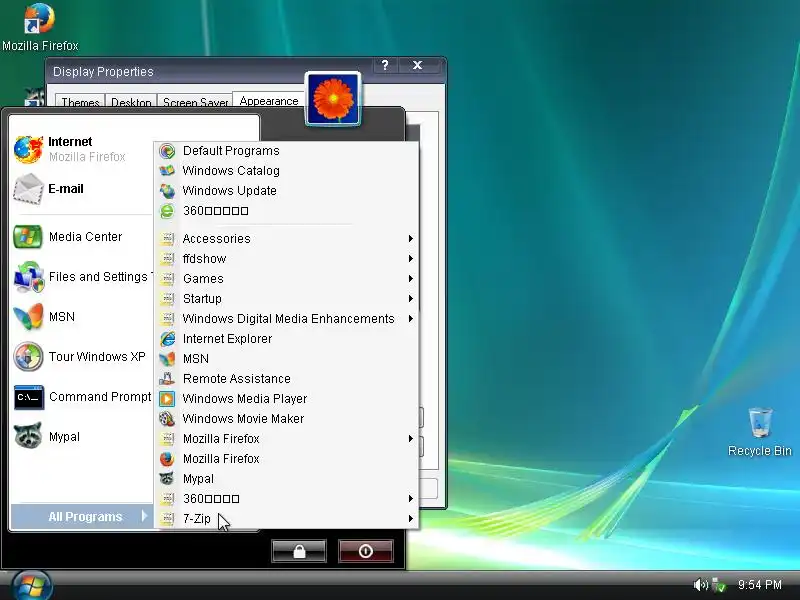800x600 pixels.
Task: Click the Firefox program icon in All Programs
Action: tap(167, 459)
